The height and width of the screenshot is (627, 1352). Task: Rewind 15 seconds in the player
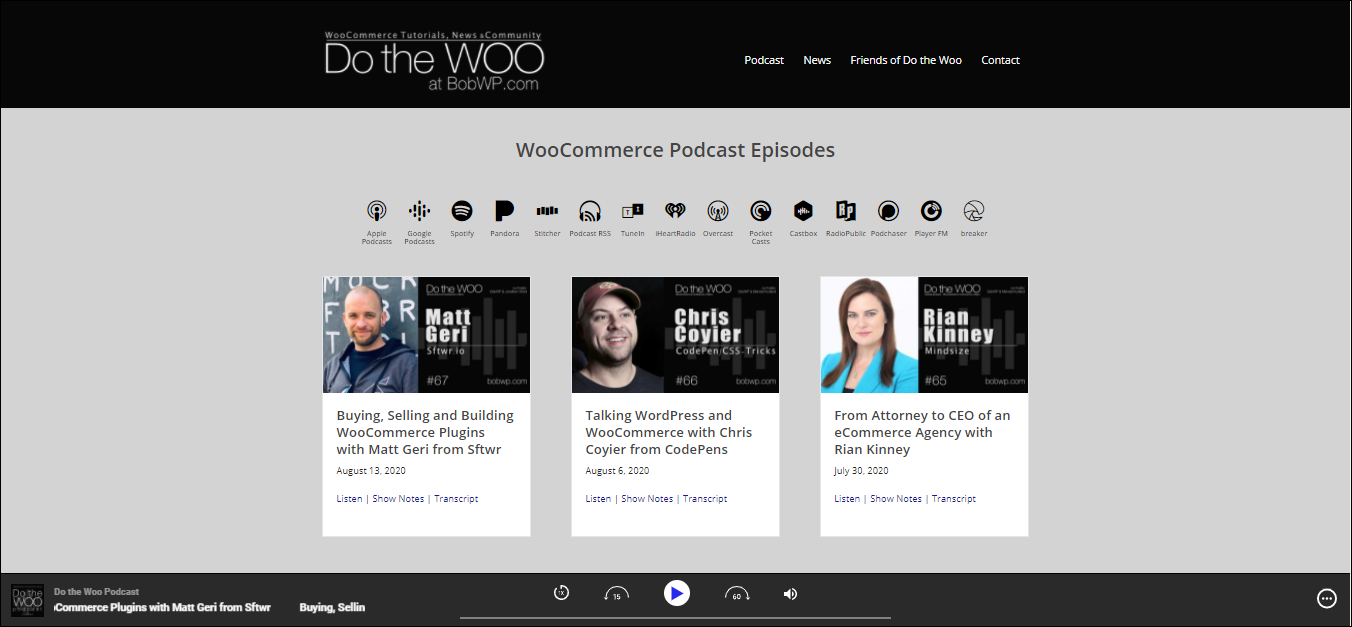pos(616,594)
